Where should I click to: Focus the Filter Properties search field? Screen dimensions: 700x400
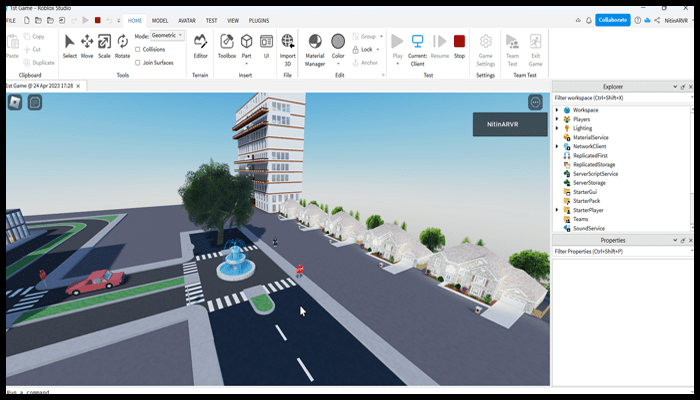point(621,251)
